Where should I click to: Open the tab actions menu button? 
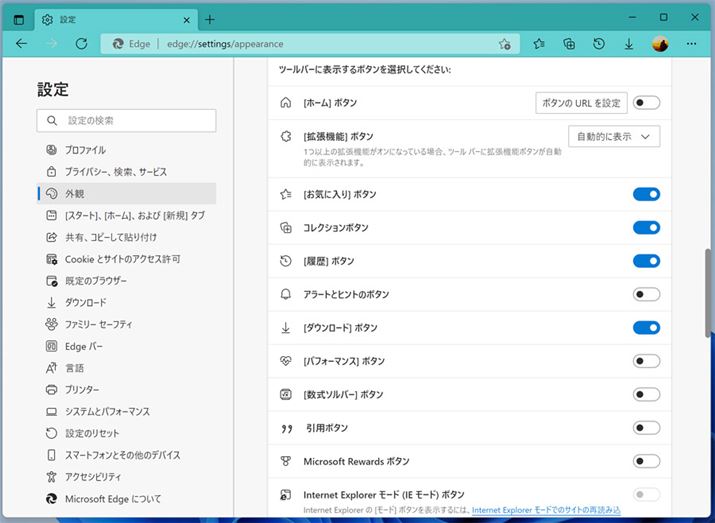(18, 19)
